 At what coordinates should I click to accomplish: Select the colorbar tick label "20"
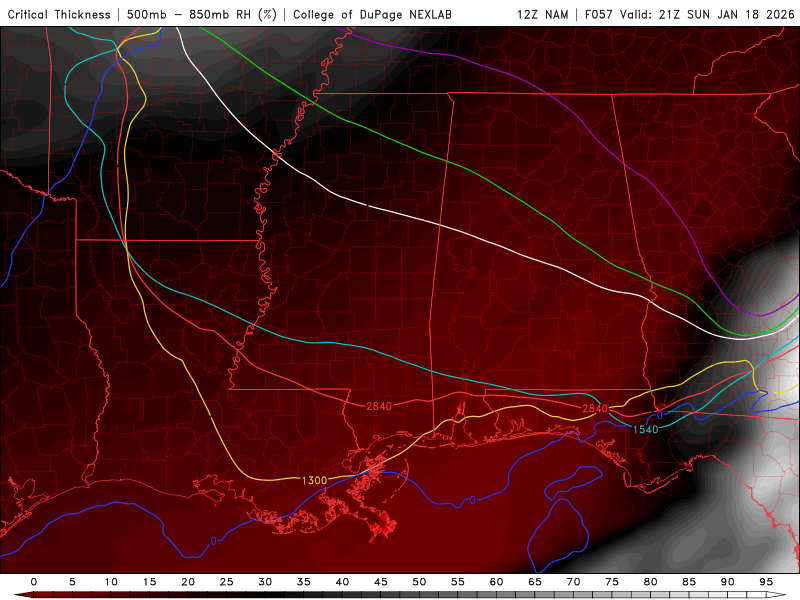click(x=188, y=582)
